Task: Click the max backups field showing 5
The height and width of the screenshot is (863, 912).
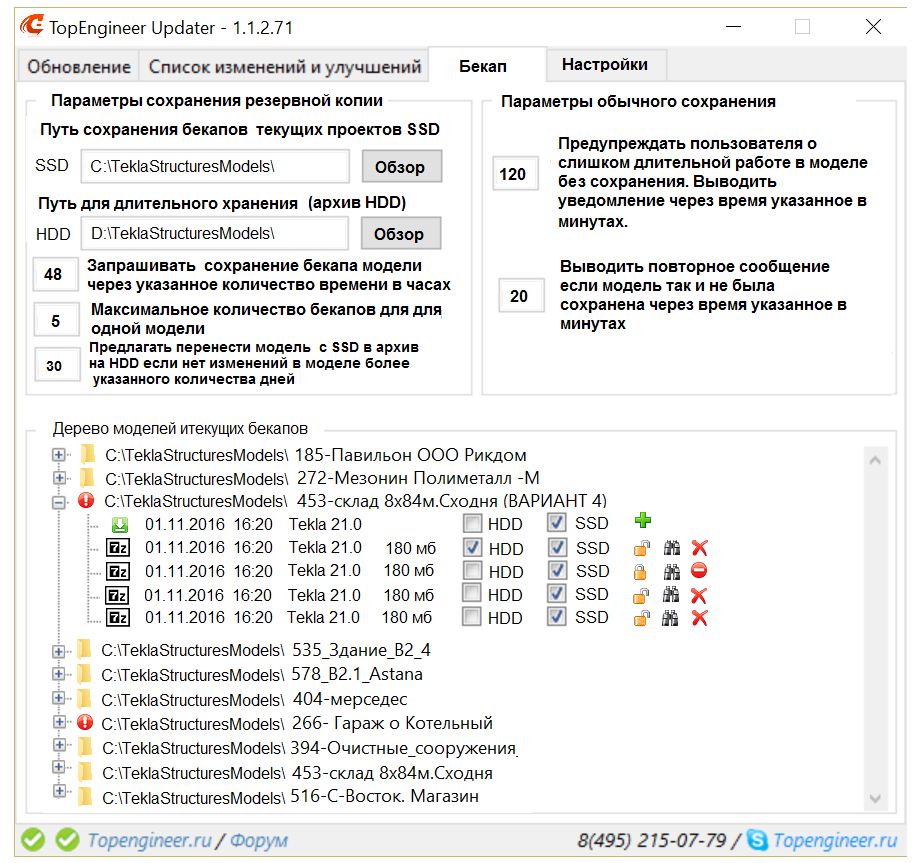Action: pyautogui.click(x=56, y=320)
